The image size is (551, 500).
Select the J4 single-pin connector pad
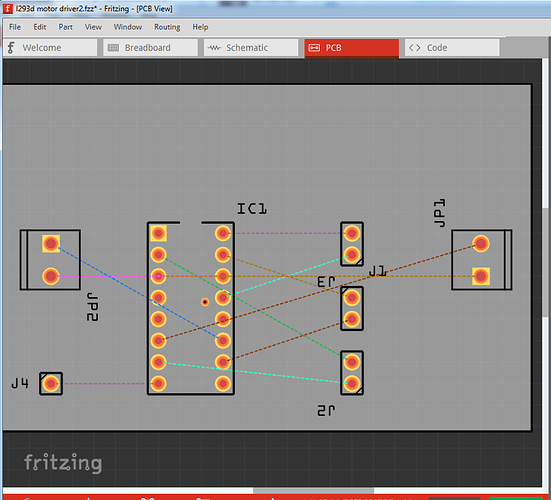tap(51, 383)
